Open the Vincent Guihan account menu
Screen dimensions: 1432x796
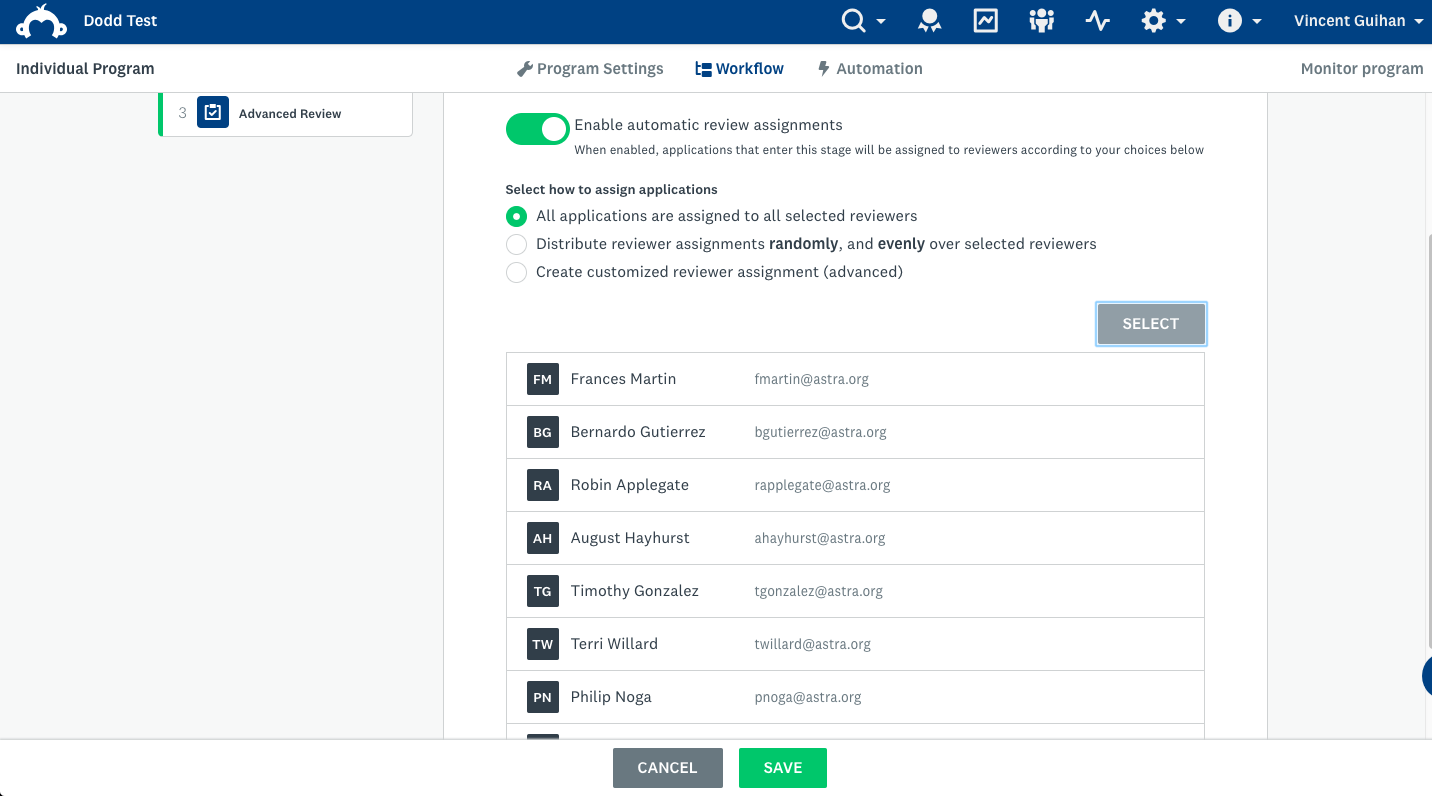pos(1359,21)
